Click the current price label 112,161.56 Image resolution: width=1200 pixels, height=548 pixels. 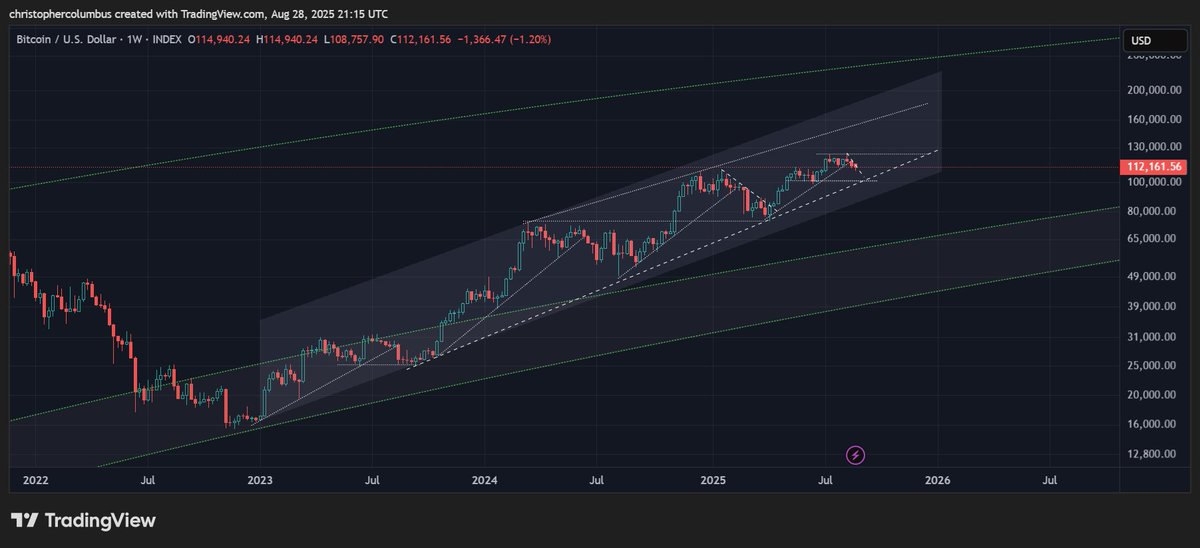pyautogui.click(x=1153, y=167)
